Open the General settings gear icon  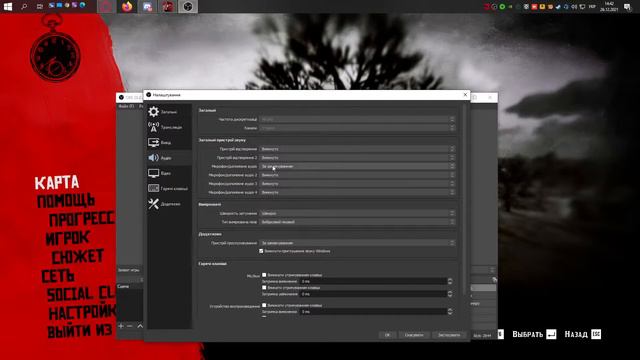(153, 111)
